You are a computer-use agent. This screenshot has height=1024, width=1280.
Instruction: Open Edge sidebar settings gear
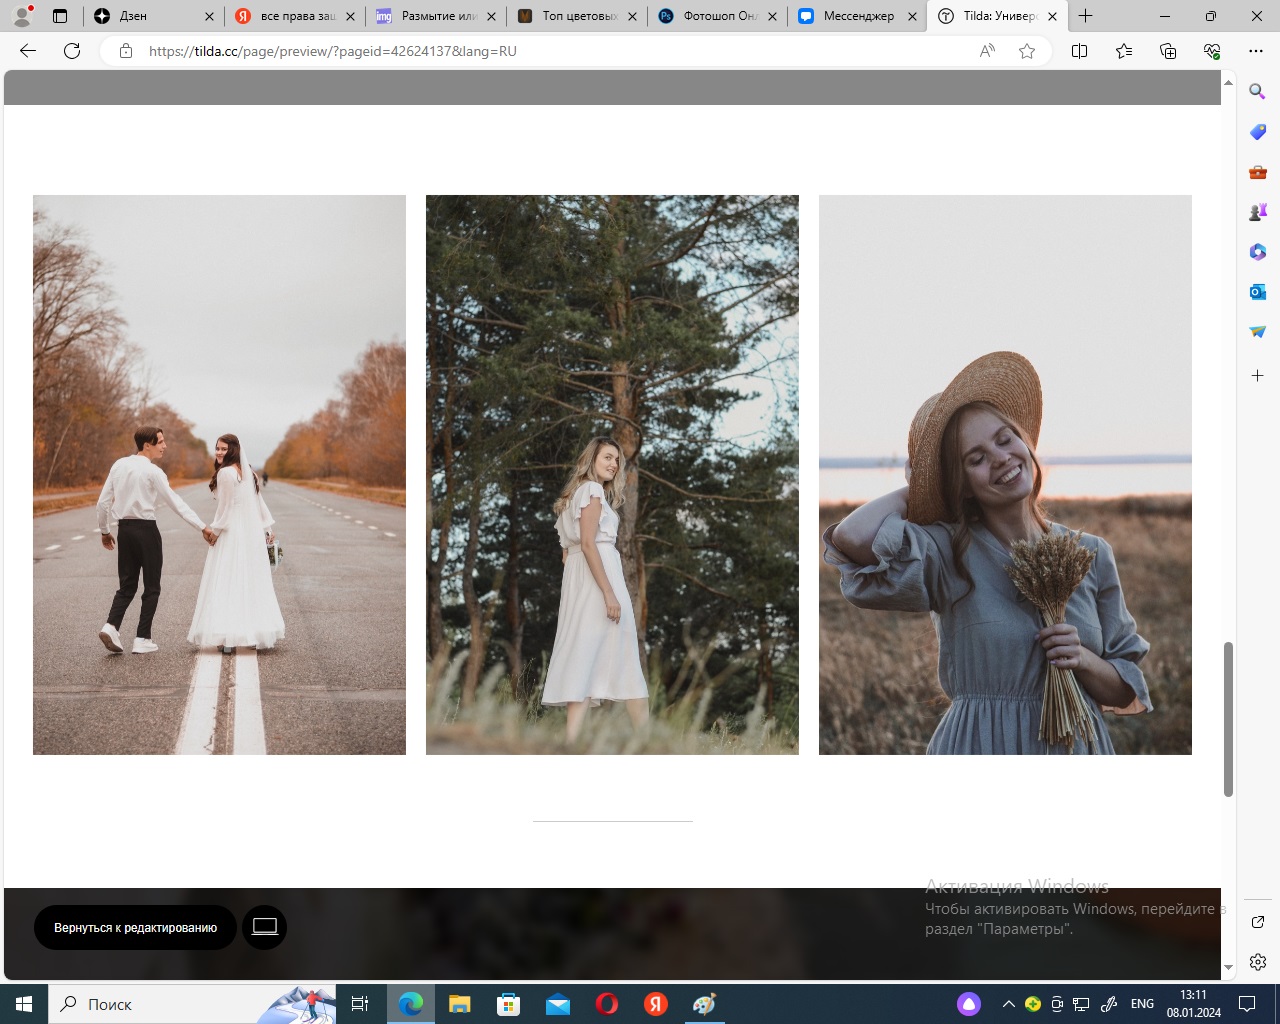click(x=1257, y=962)
